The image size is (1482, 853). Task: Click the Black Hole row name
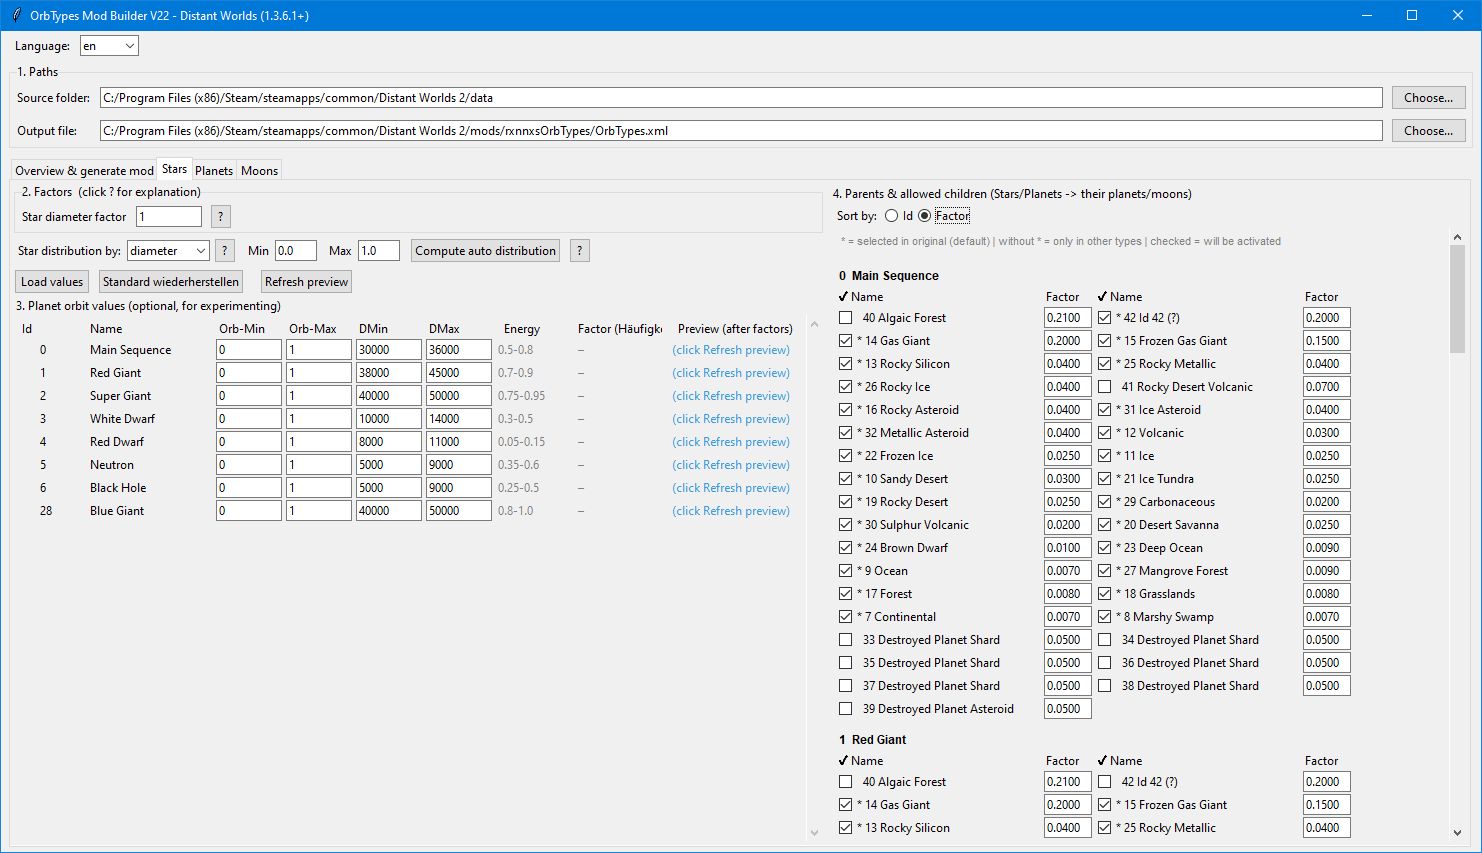pyautogui.click(x=118, y=488)
